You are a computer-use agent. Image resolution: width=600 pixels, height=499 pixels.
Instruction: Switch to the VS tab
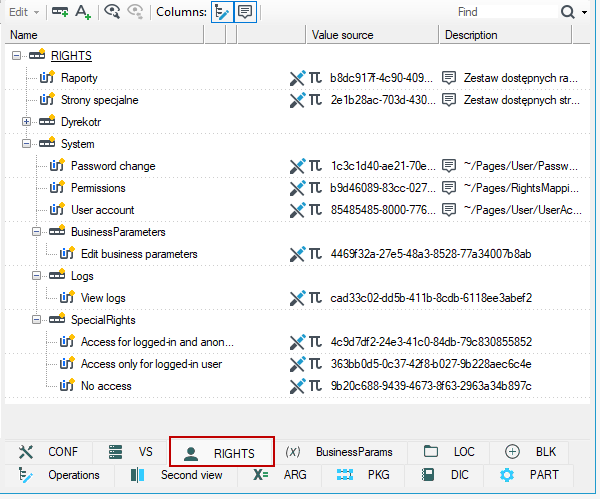click(x=130, y=452)
